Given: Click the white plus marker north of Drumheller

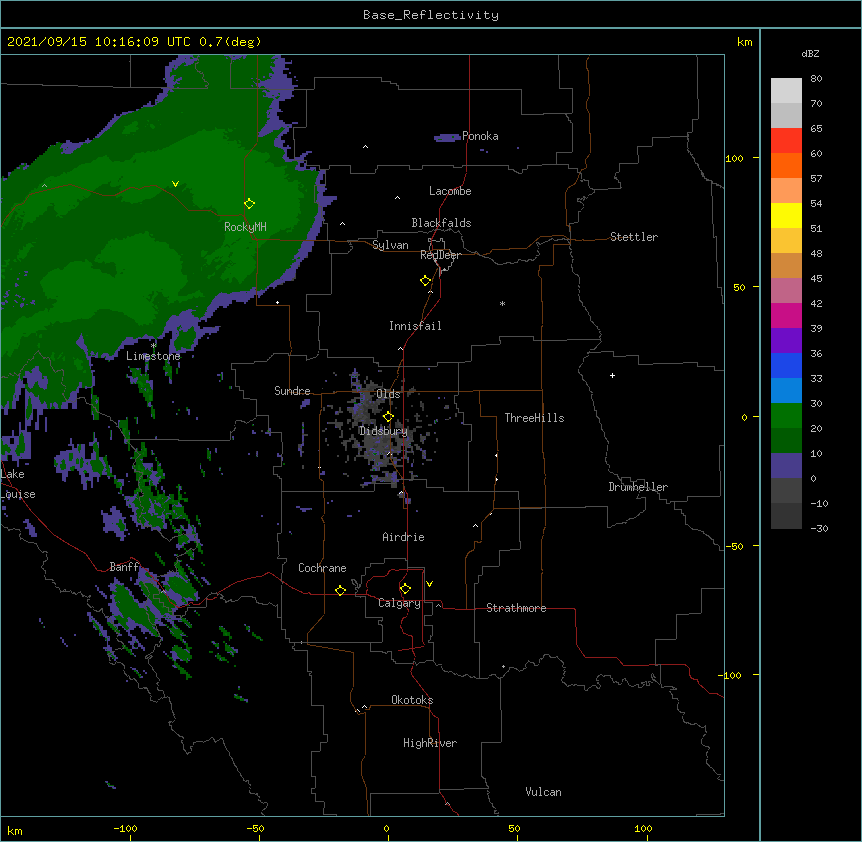Looking at the screenshot, I should coord(612,375).
